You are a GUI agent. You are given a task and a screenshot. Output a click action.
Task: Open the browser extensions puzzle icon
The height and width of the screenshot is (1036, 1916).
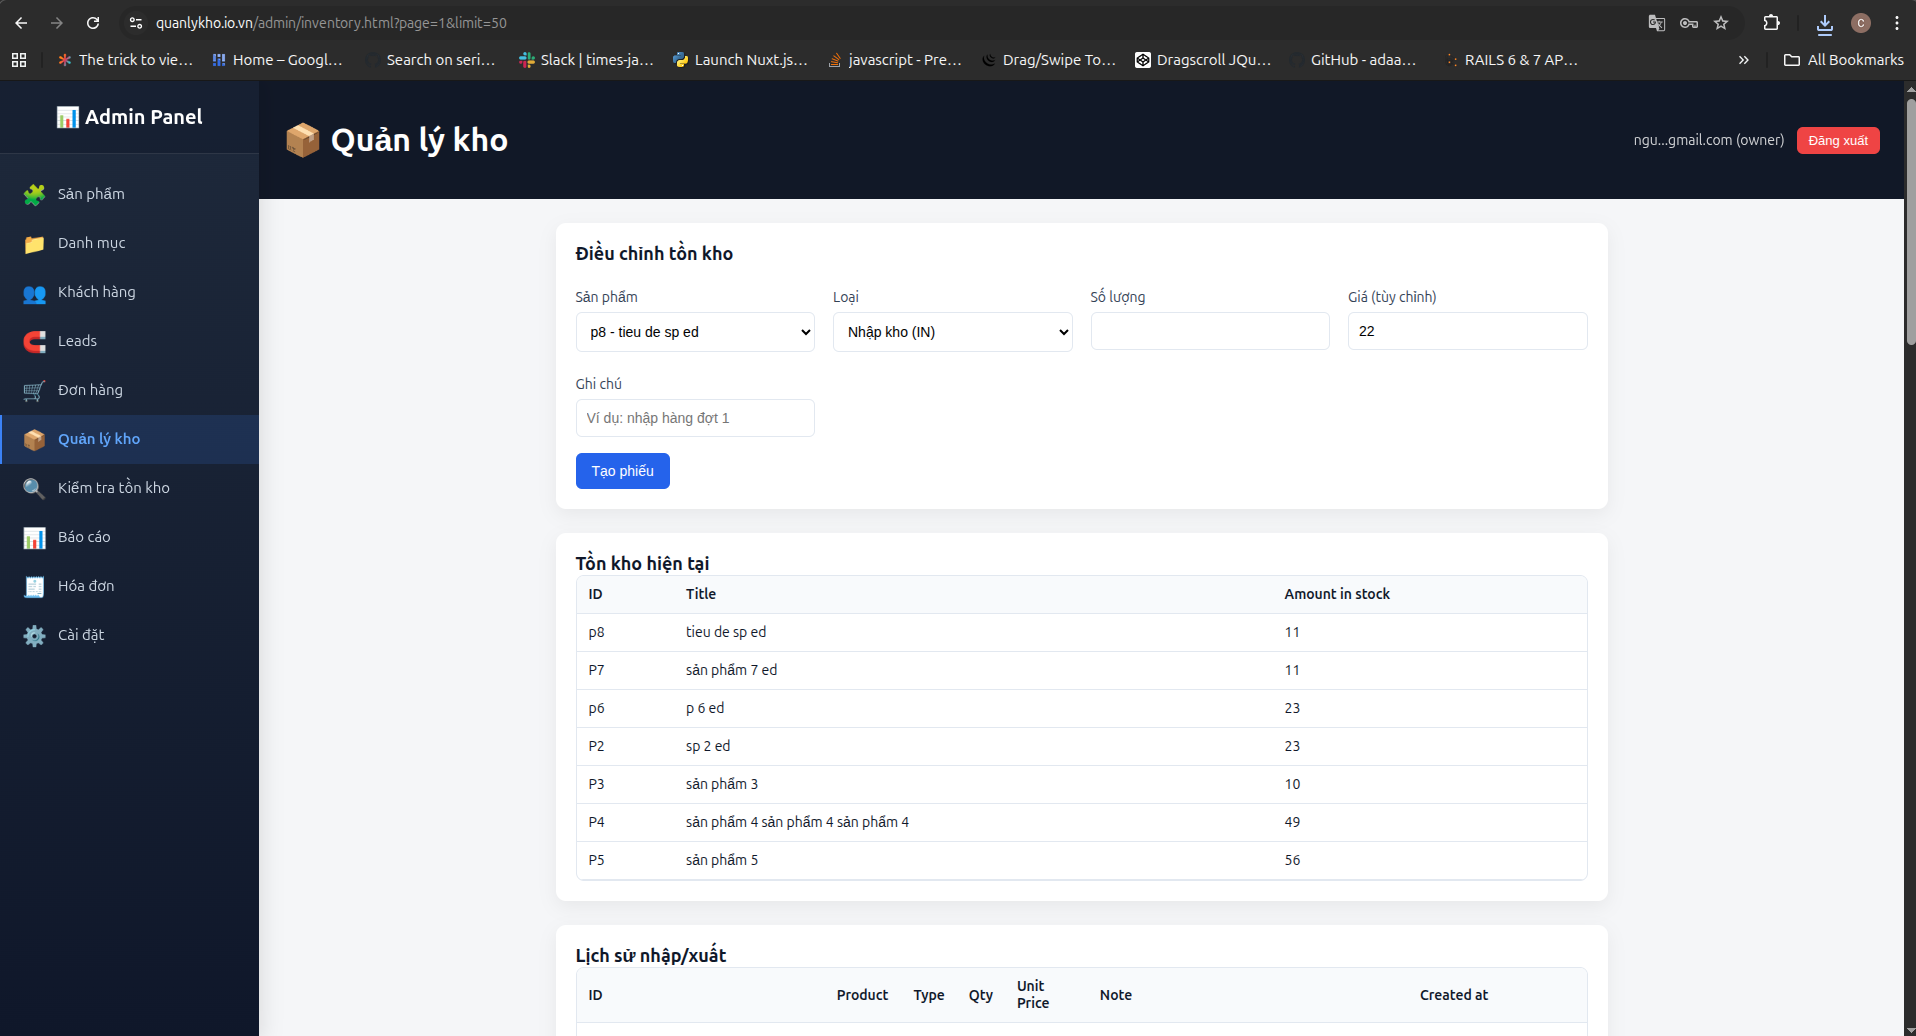tap(1771, 23)
